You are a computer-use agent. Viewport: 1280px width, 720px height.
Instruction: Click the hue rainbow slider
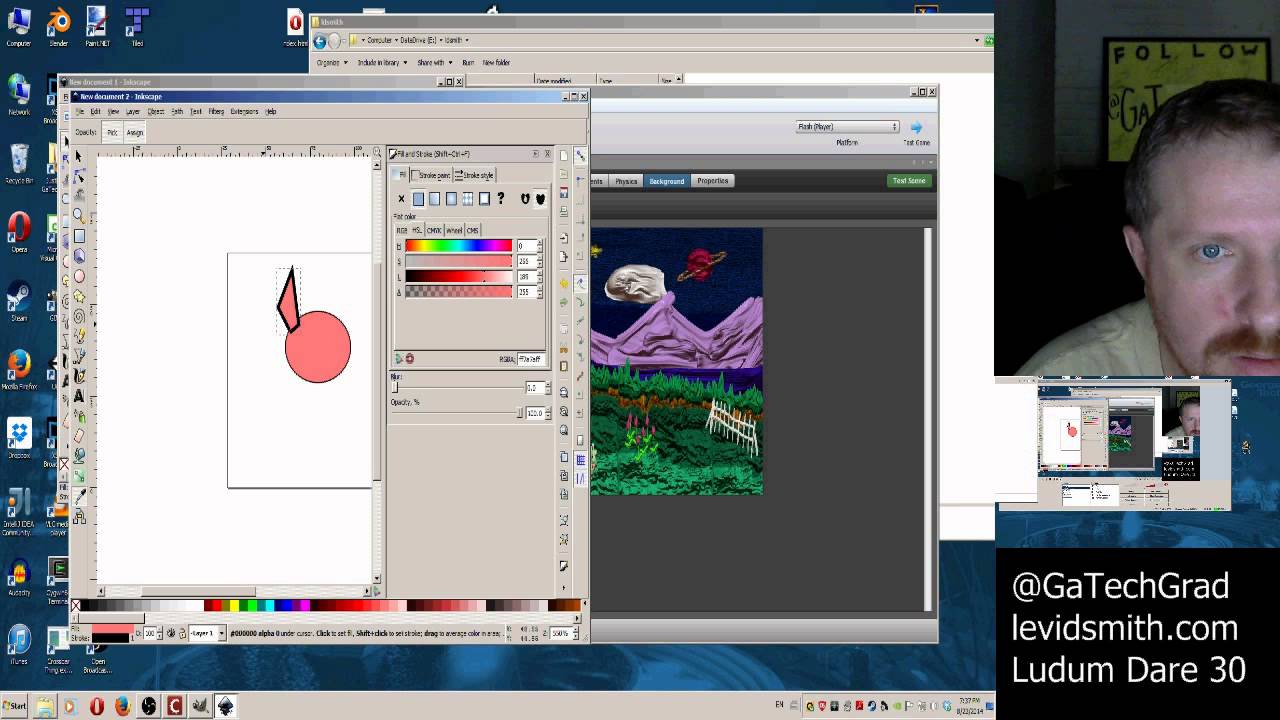point(458,245)
